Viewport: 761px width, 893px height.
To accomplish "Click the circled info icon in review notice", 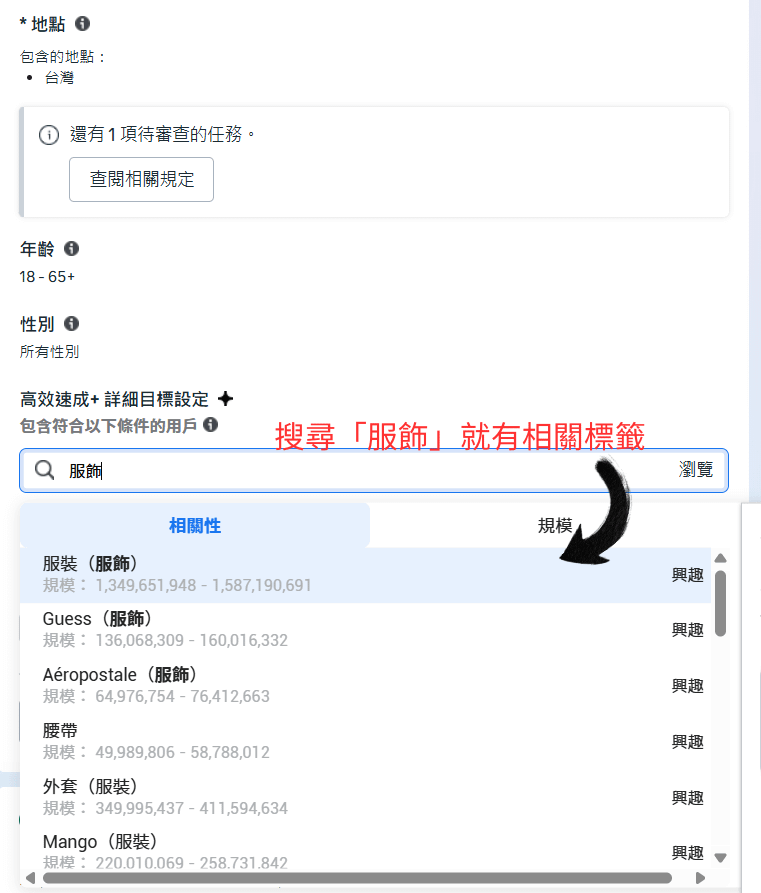I will (49, 135).
